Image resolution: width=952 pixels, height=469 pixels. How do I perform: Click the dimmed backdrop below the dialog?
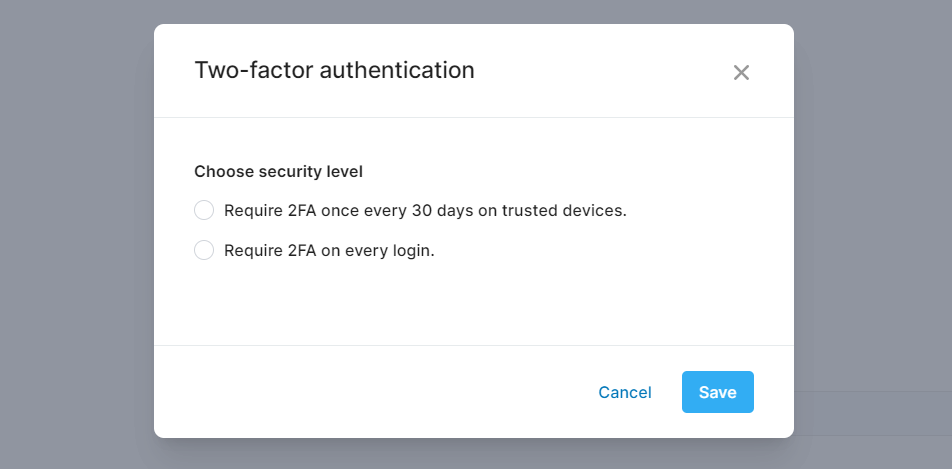pos(475,454)
